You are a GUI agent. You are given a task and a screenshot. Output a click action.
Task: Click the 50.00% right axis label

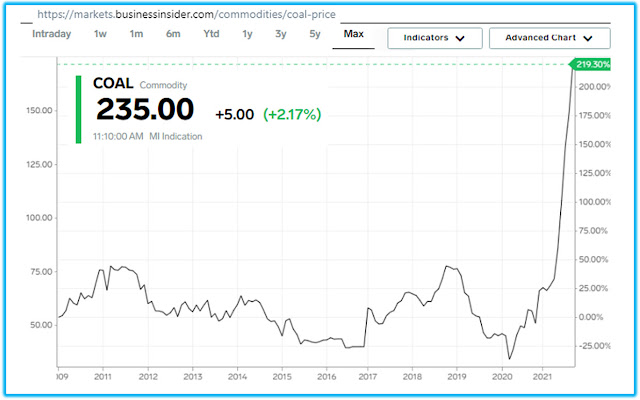593,260
